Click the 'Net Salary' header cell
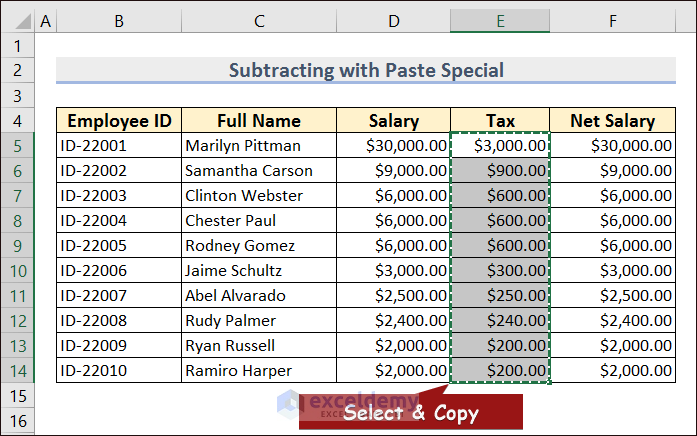This screenshot has height=436, width=697. [612, 121]
